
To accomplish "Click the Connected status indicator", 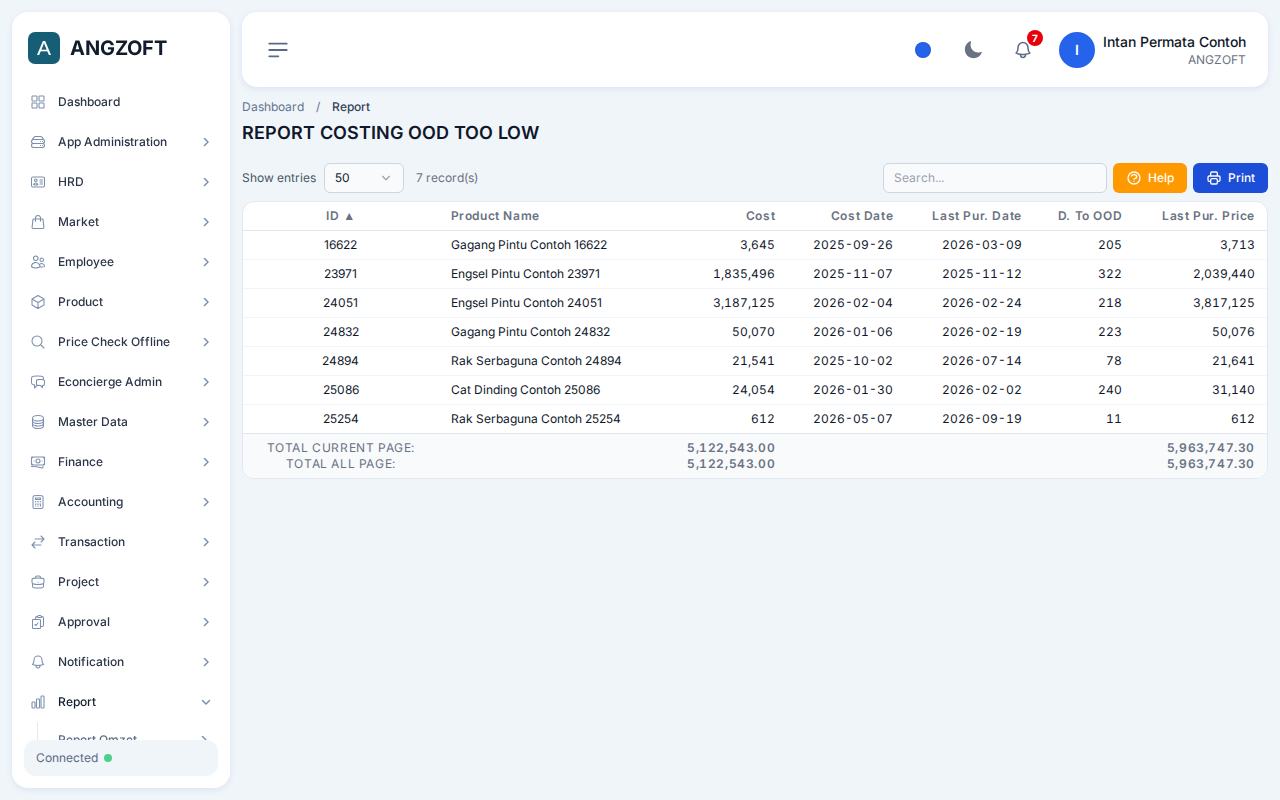I will 121,758.
